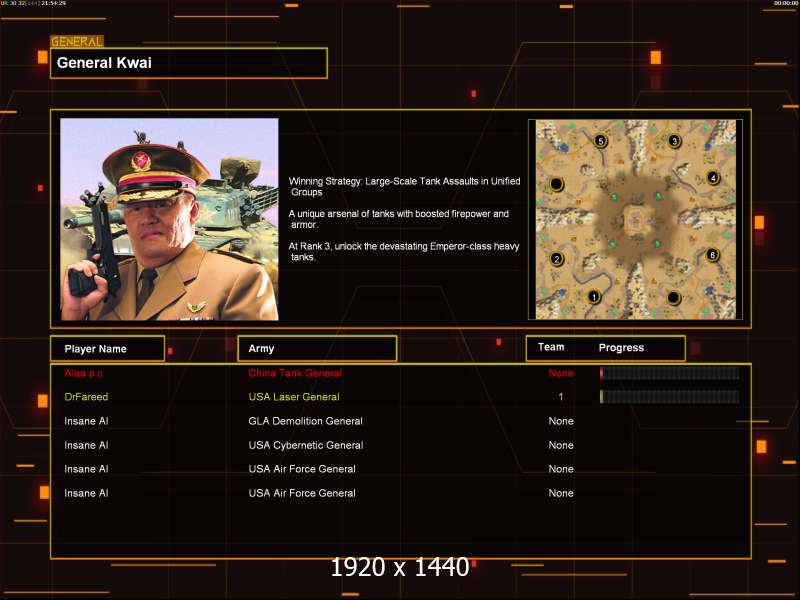The image size is (800, 600).
Task: Click the Team column header
Action: 551,347
